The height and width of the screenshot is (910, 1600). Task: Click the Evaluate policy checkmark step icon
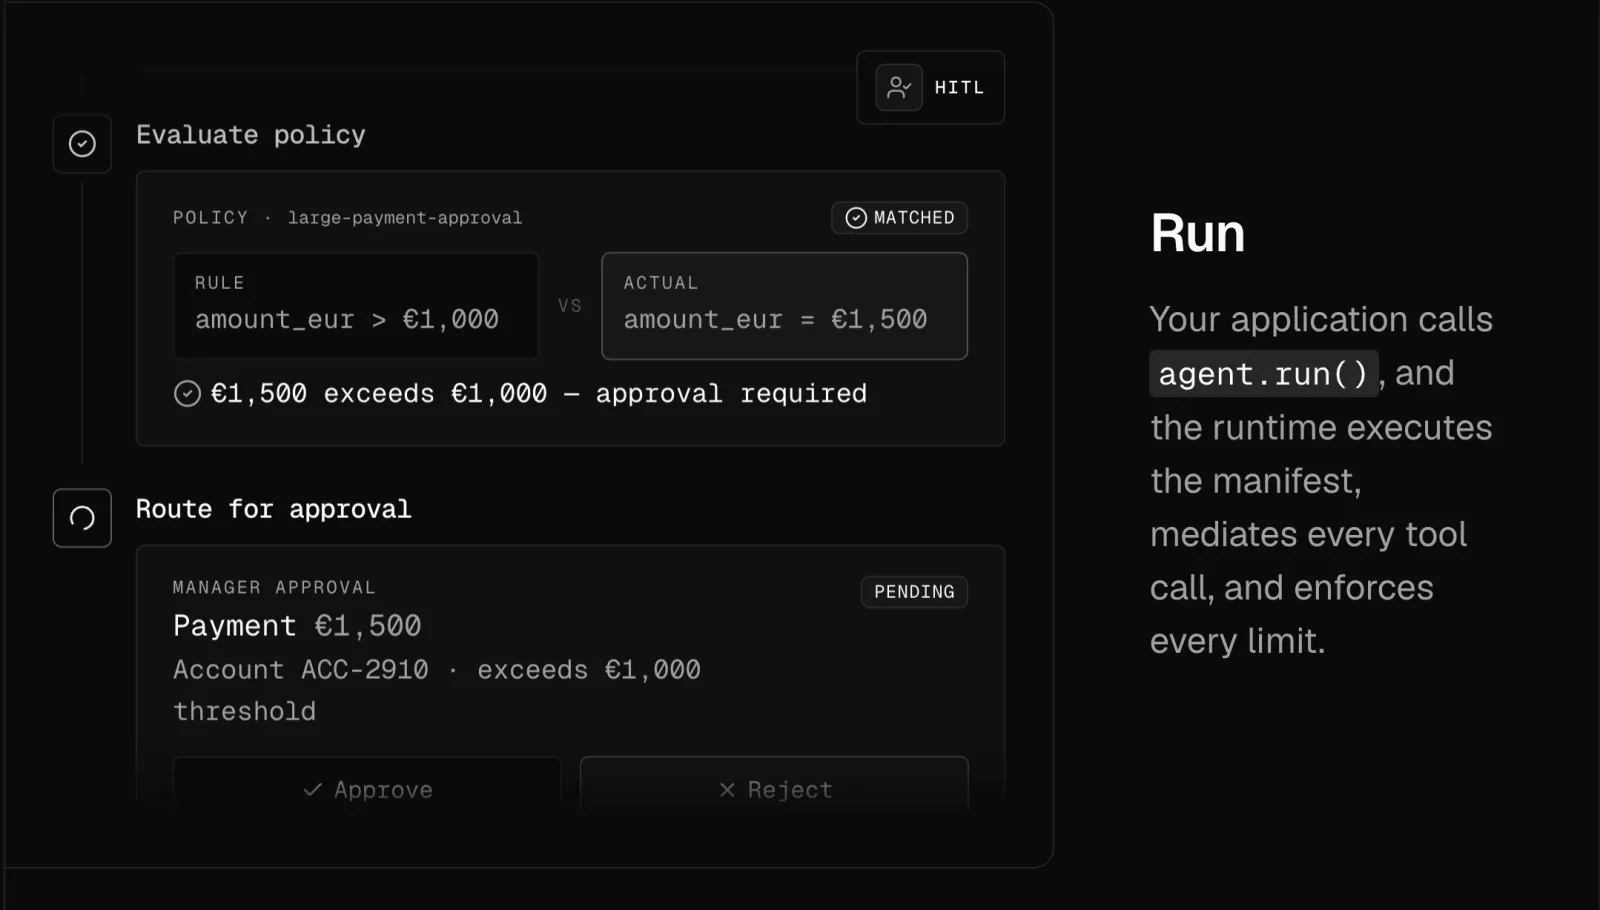pyautogui.click(x=82, y=144)
